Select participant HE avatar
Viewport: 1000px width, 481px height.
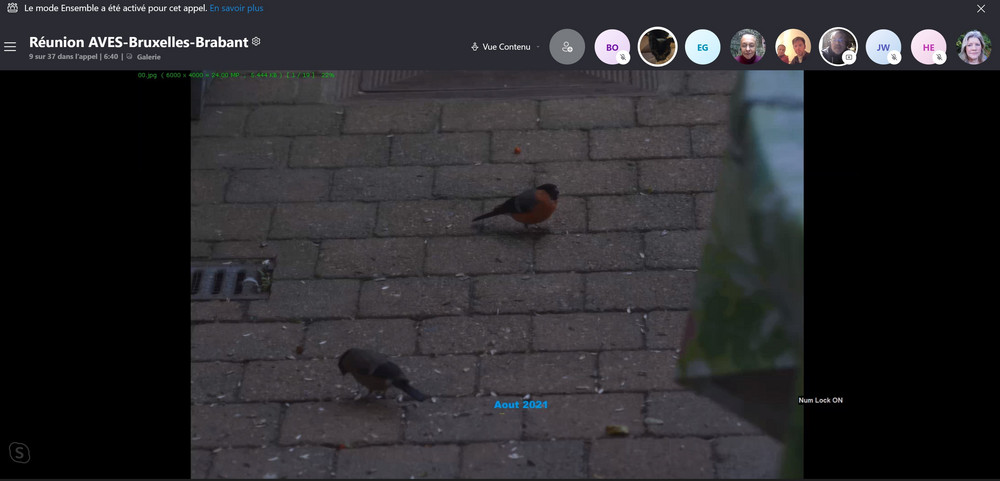pos(929,47)
